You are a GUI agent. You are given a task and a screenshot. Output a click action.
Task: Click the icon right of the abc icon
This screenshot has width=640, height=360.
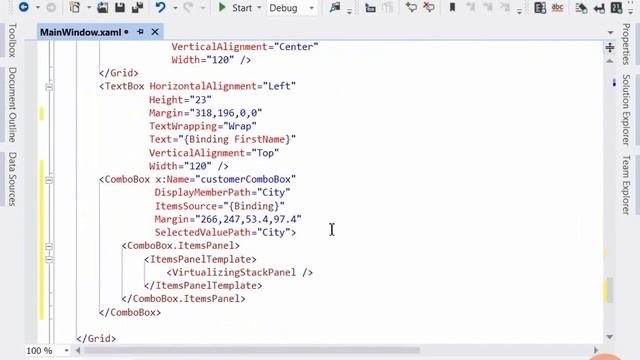581,7
